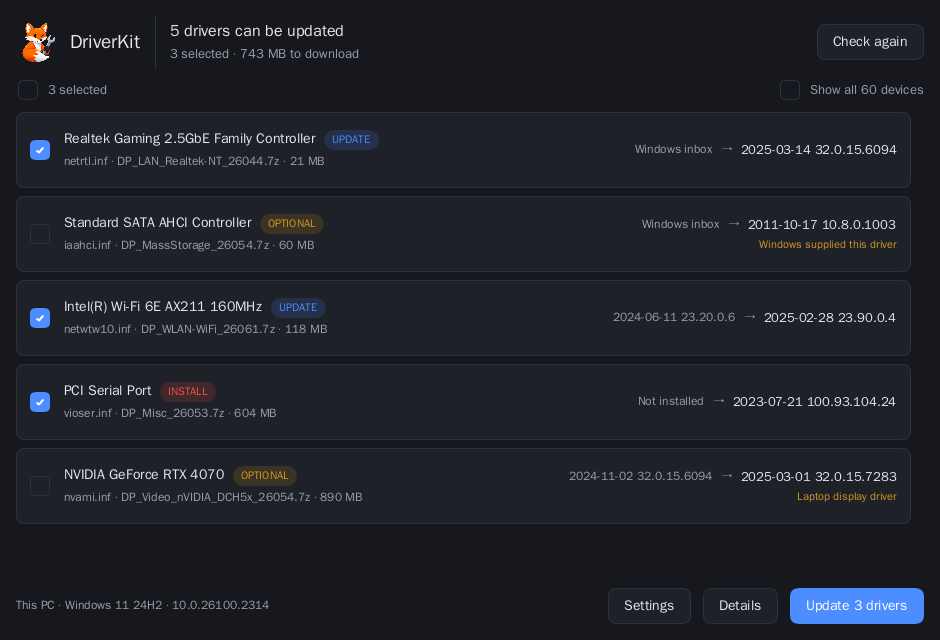Click the DriverKit title text
940x640 pixels.
(x=105, y=42)
